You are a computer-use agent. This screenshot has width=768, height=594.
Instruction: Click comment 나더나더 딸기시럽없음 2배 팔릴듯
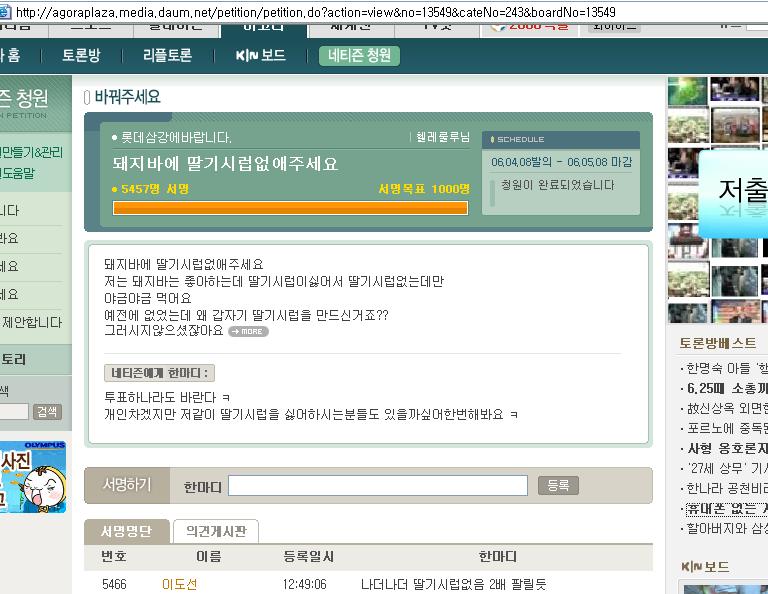[x=454, y=584]
